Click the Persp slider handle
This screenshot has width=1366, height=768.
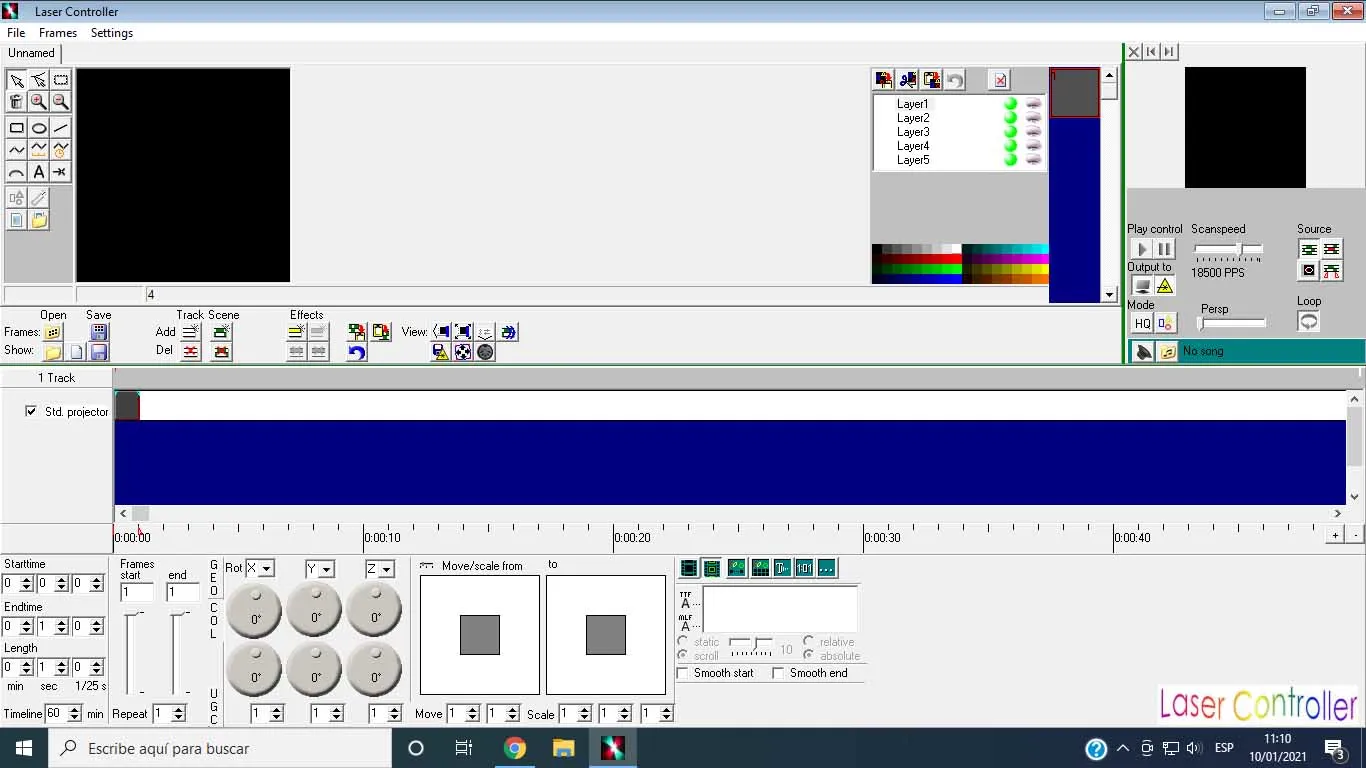(1202, 323)
